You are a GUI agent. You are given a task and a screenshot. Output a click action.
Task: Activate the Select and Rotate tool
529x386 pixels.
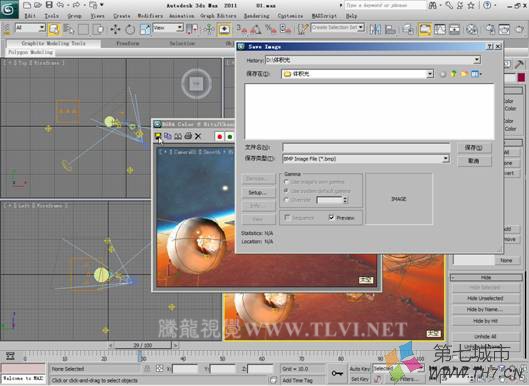(130, 29)
